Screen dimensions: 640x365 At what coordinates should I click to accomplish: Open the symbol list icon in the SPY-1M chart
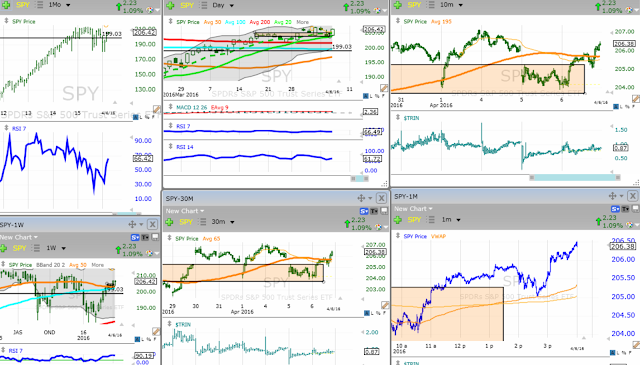(432, 220)
